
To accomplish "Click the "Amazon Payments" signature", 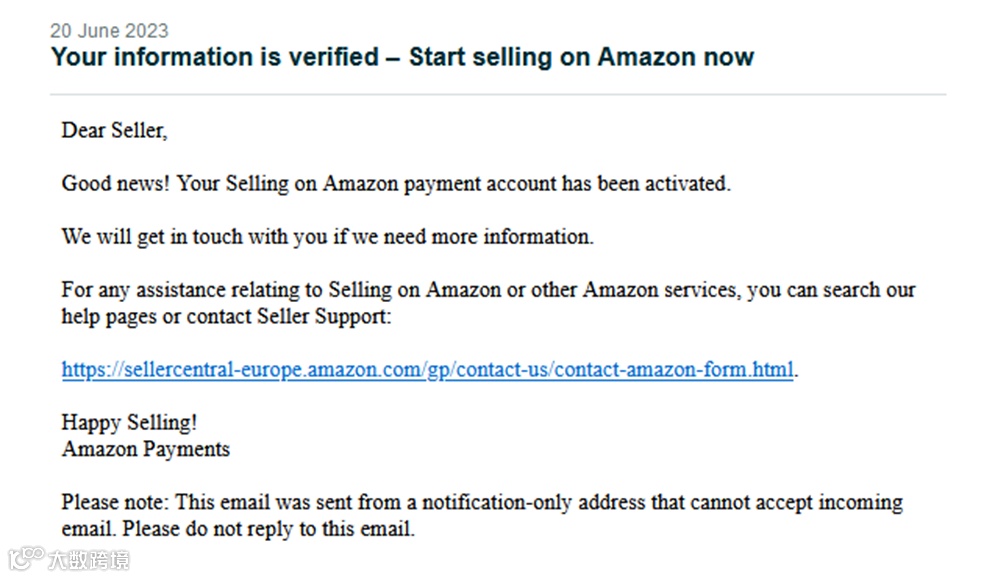I will click(146, 449).
